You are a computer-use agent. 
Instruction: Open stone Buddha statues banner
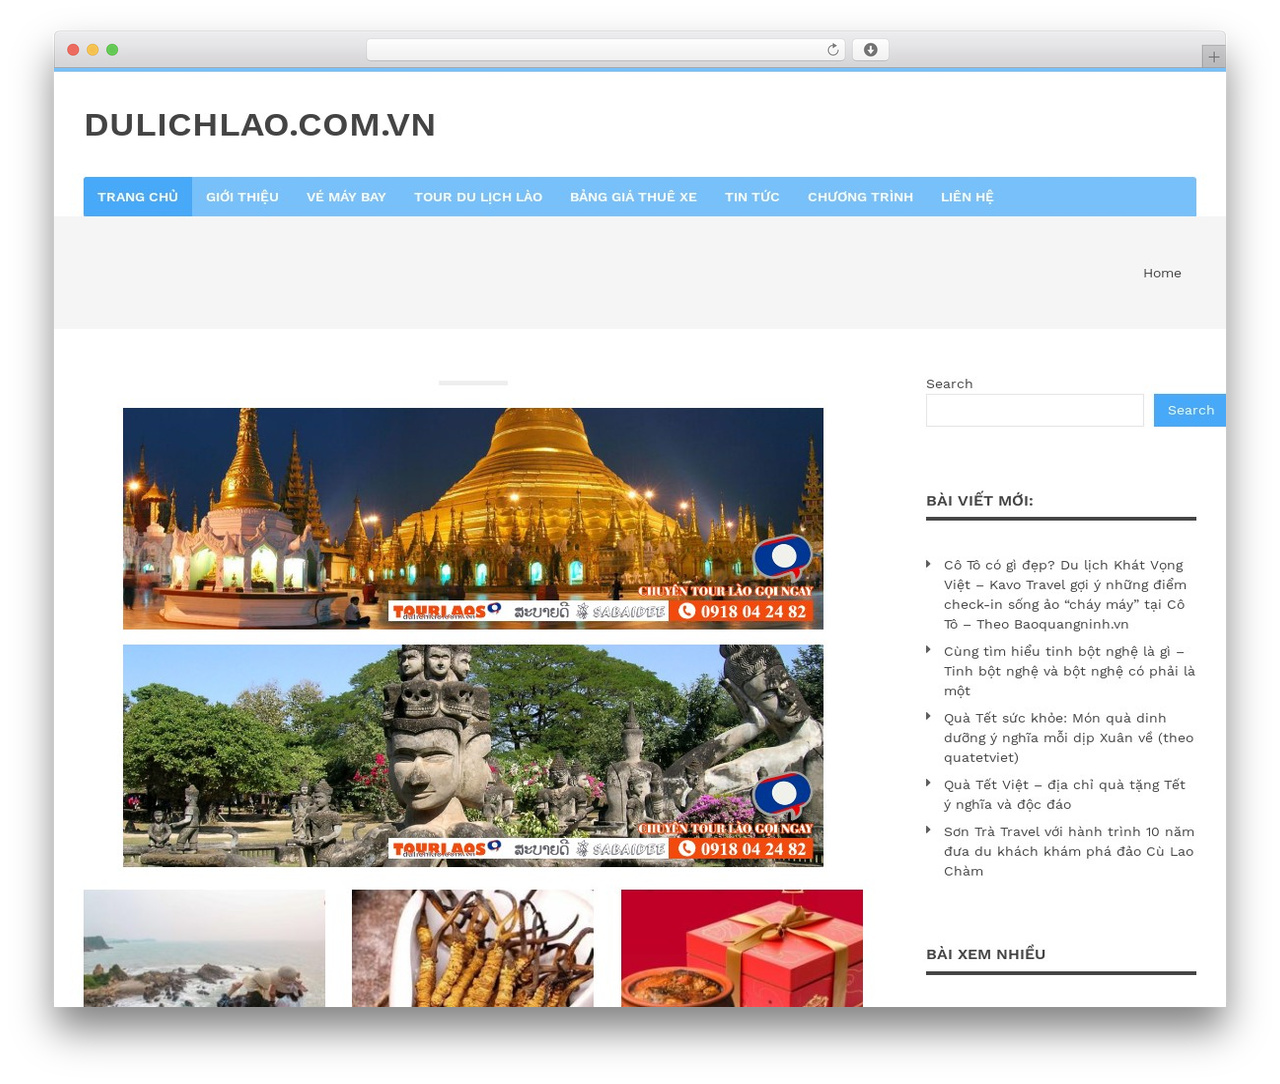pos(473,755)
